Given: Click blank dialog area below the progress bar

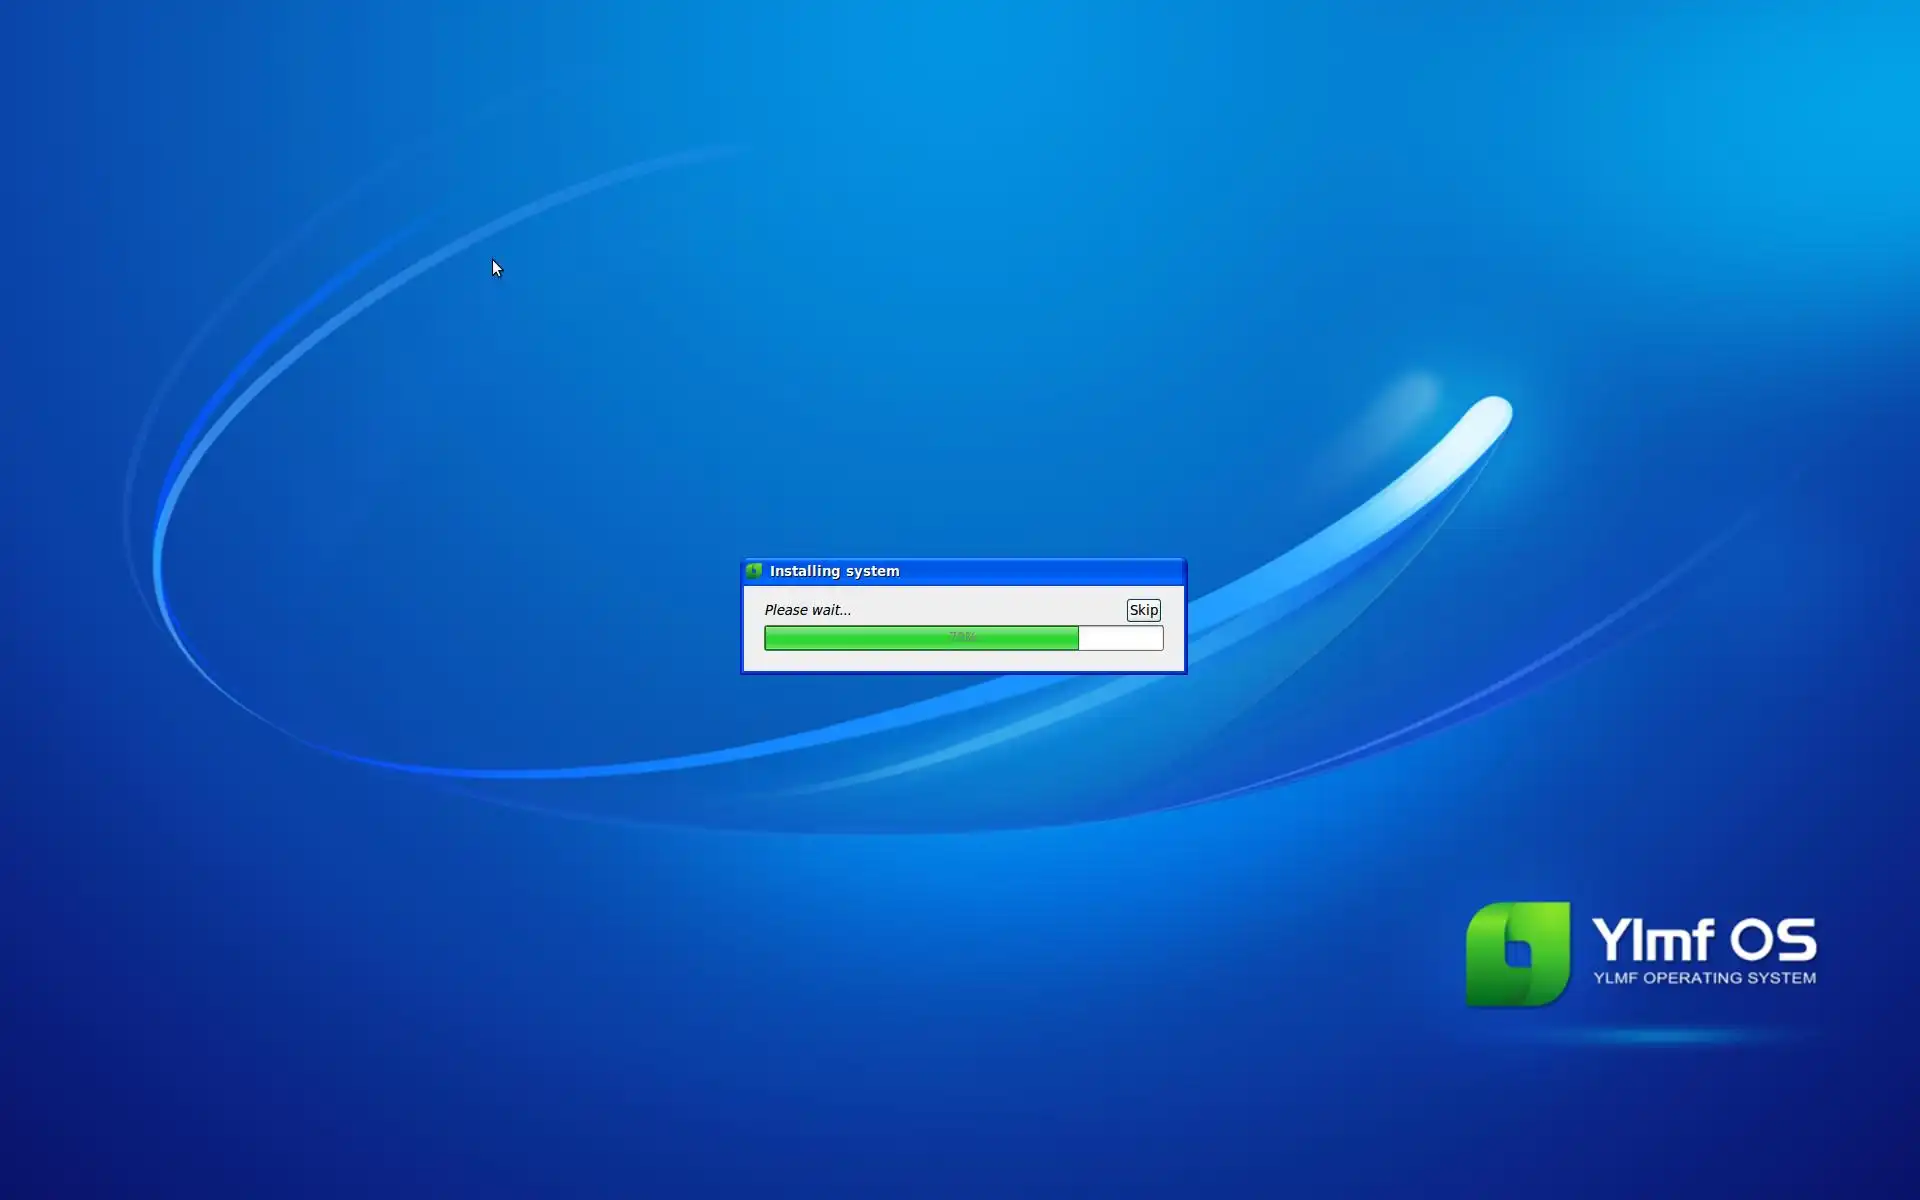Looking at the screenshot, I should (963, 661).
